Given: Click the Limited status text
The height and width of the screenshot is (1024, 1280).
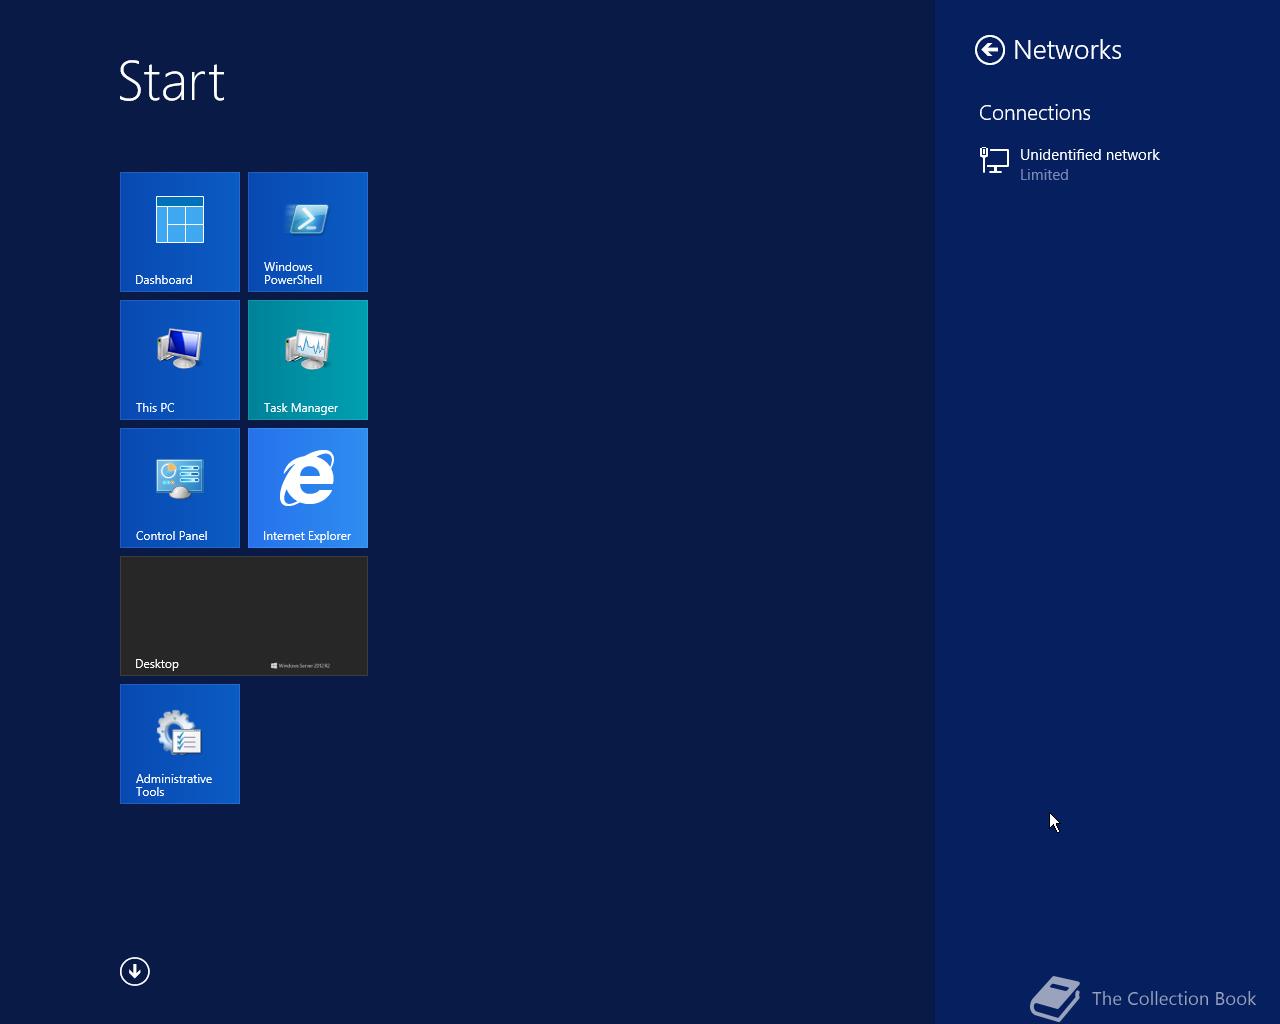Looking at the screenshot, I should [x=1044, y=175].
